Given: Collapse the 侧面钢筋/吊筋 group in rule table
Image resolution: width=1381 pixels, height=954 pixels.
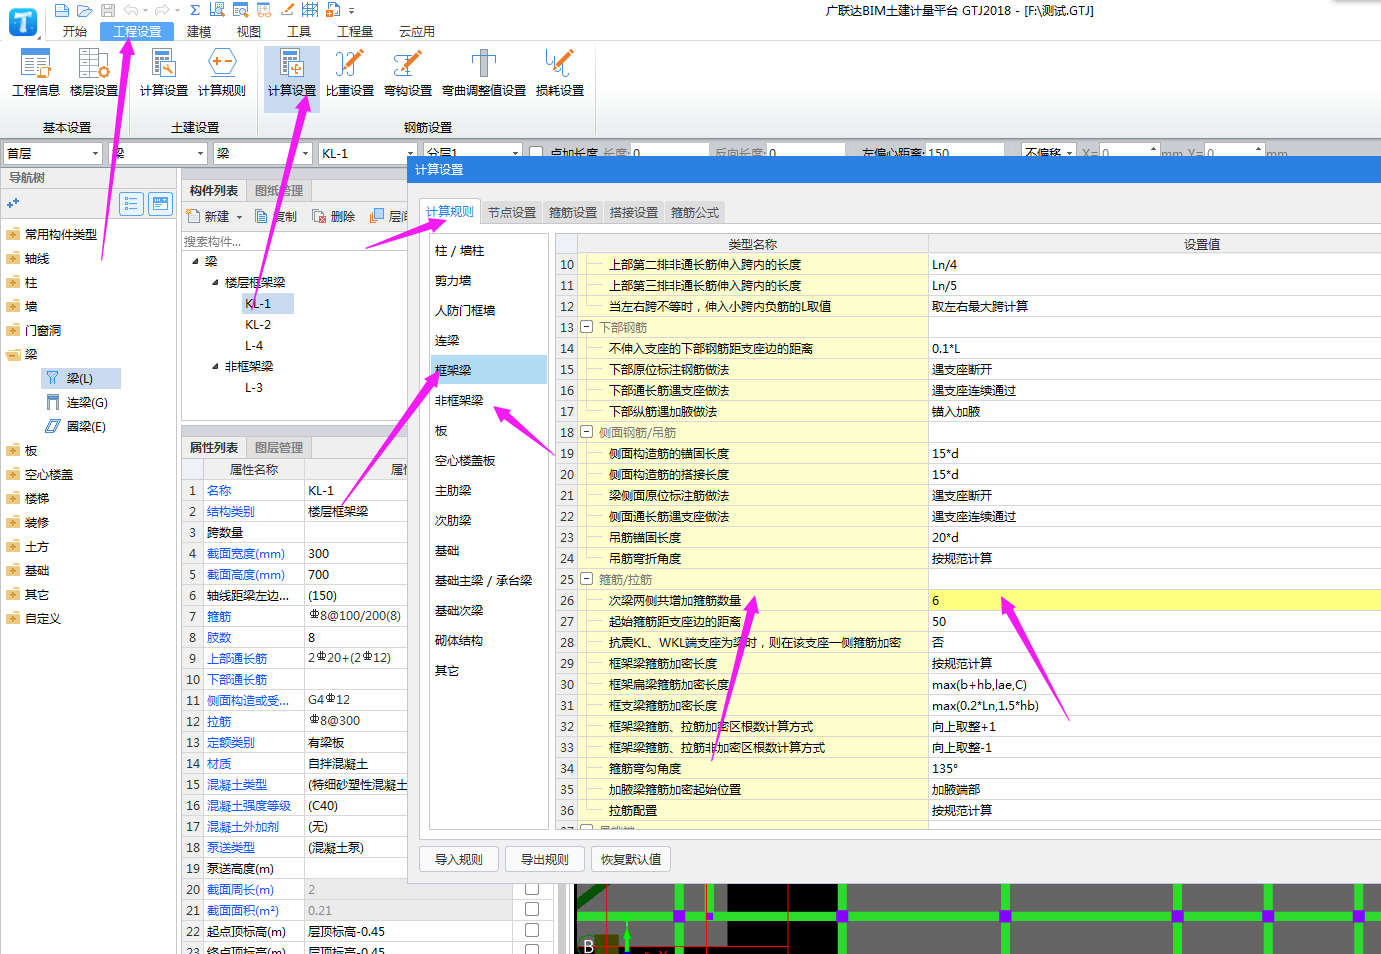Looking at the screenshot, I should point(587,432).
